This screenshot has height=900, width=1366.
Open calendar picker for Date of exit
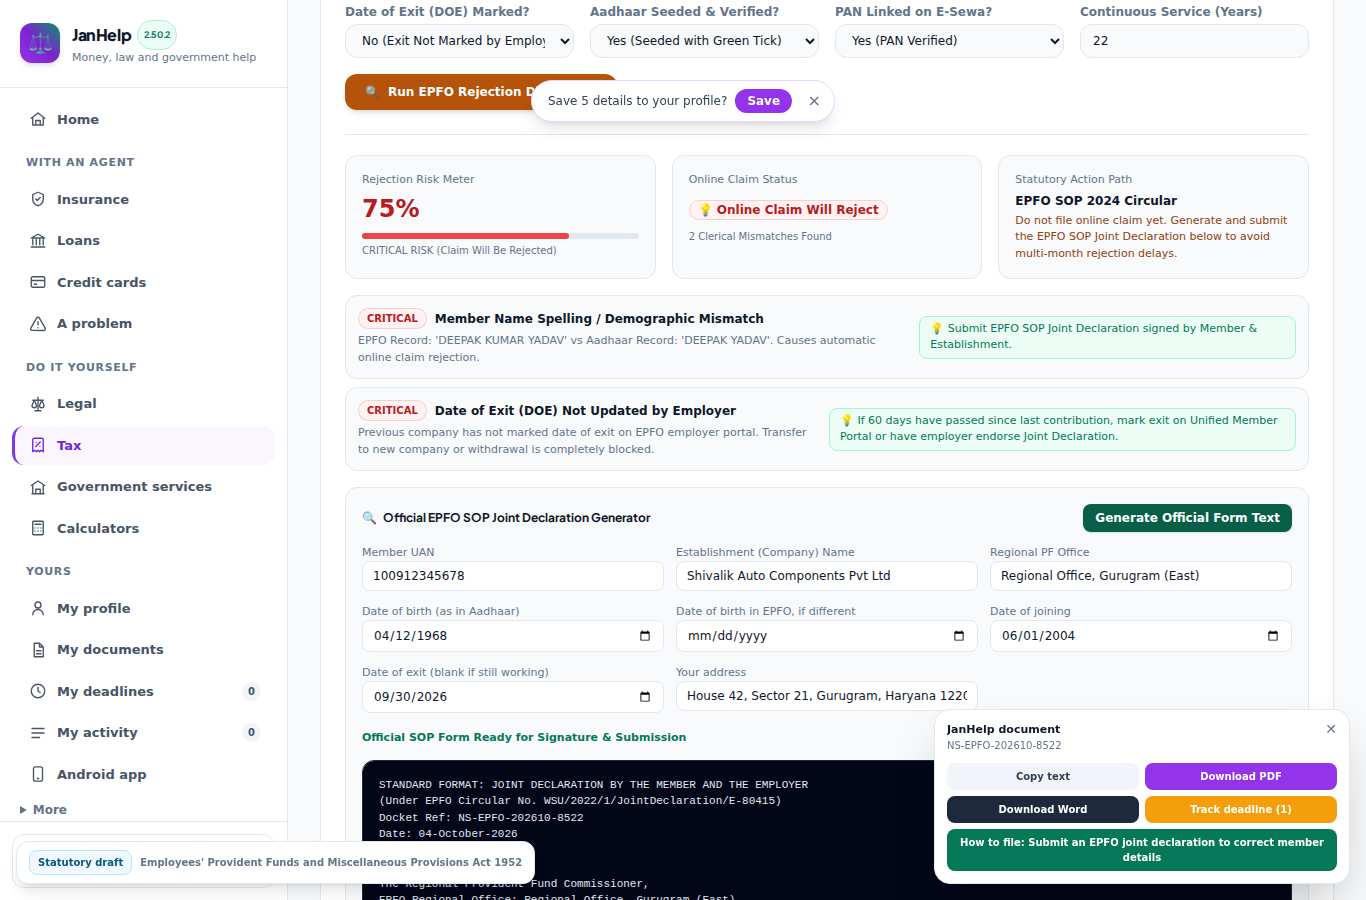[644, 697]
